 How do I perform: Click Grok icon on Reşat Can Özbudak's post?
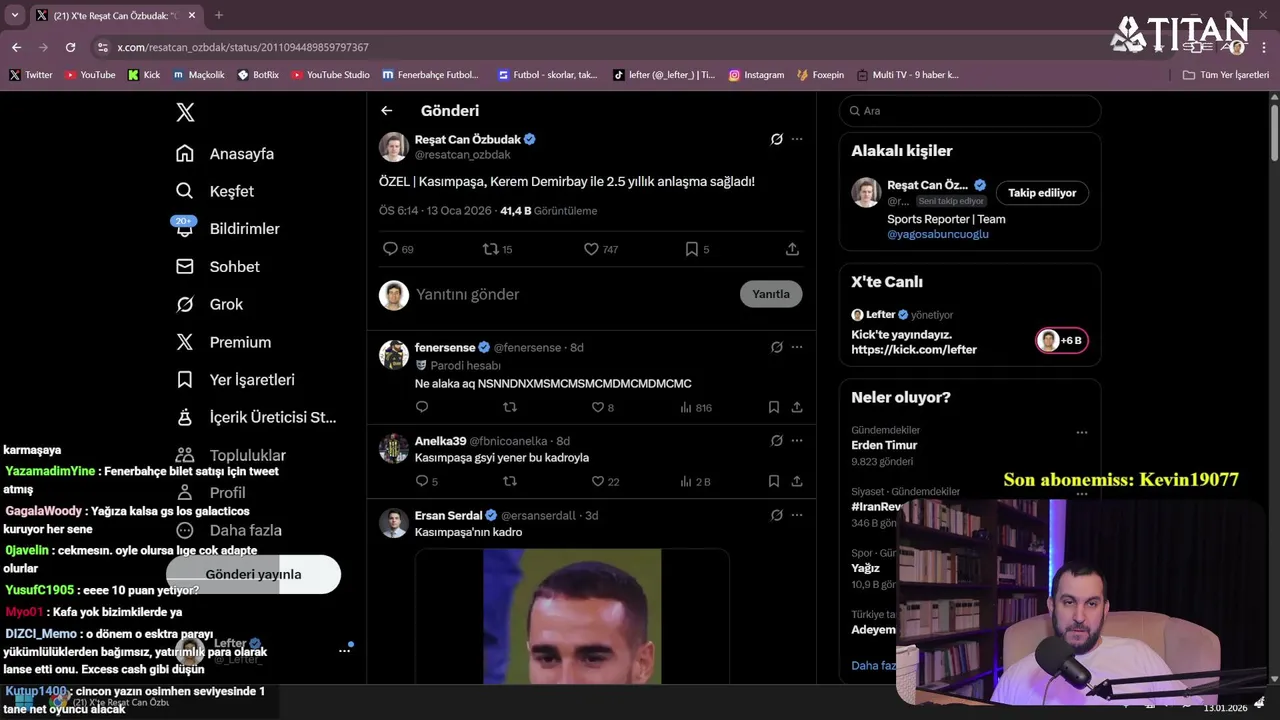776,139
